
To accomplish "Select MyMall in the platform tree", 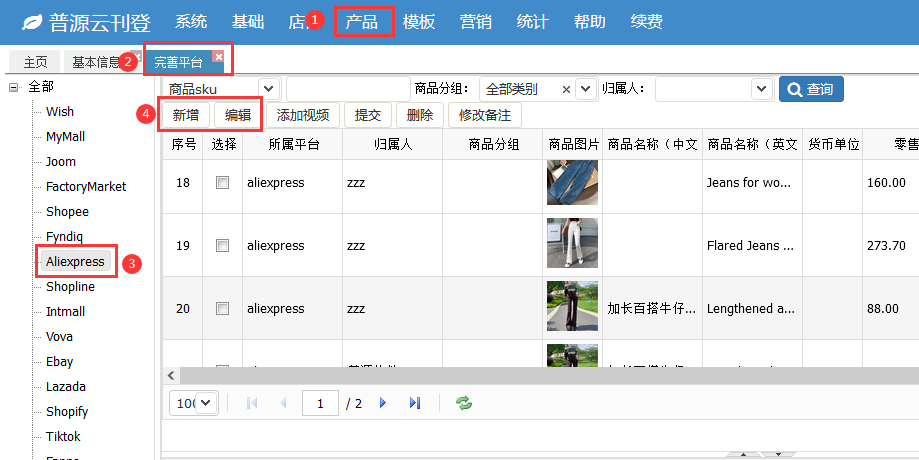I will [65, 137].
